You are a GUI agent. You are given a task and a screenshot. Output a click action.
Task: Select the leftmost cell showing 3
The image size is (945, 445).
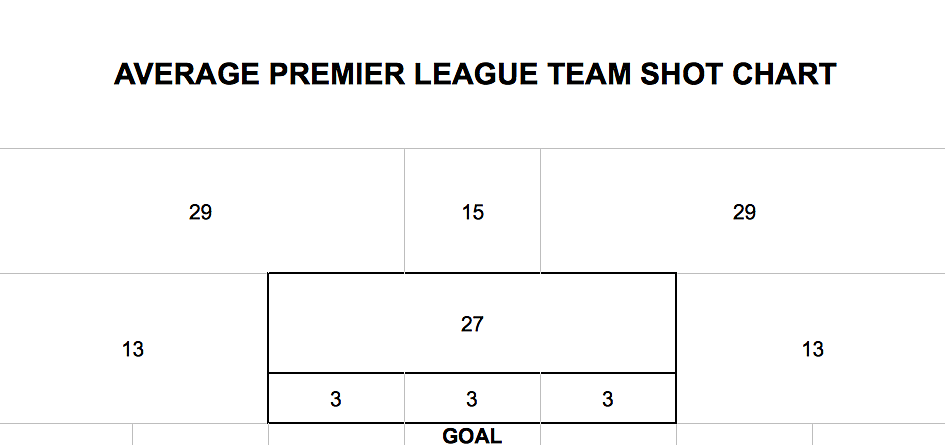click(336, 398)
